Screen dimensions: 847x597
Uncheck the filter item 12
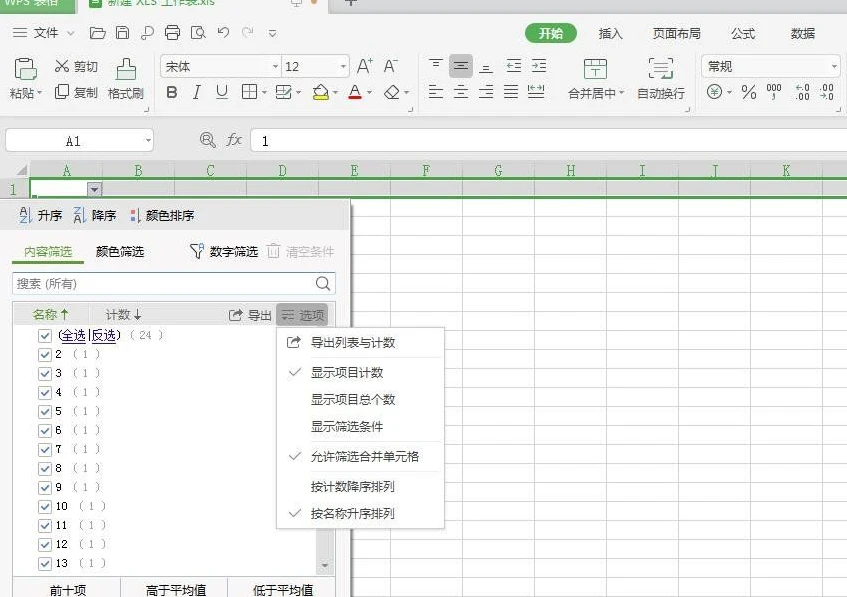[x=45, y=545]
